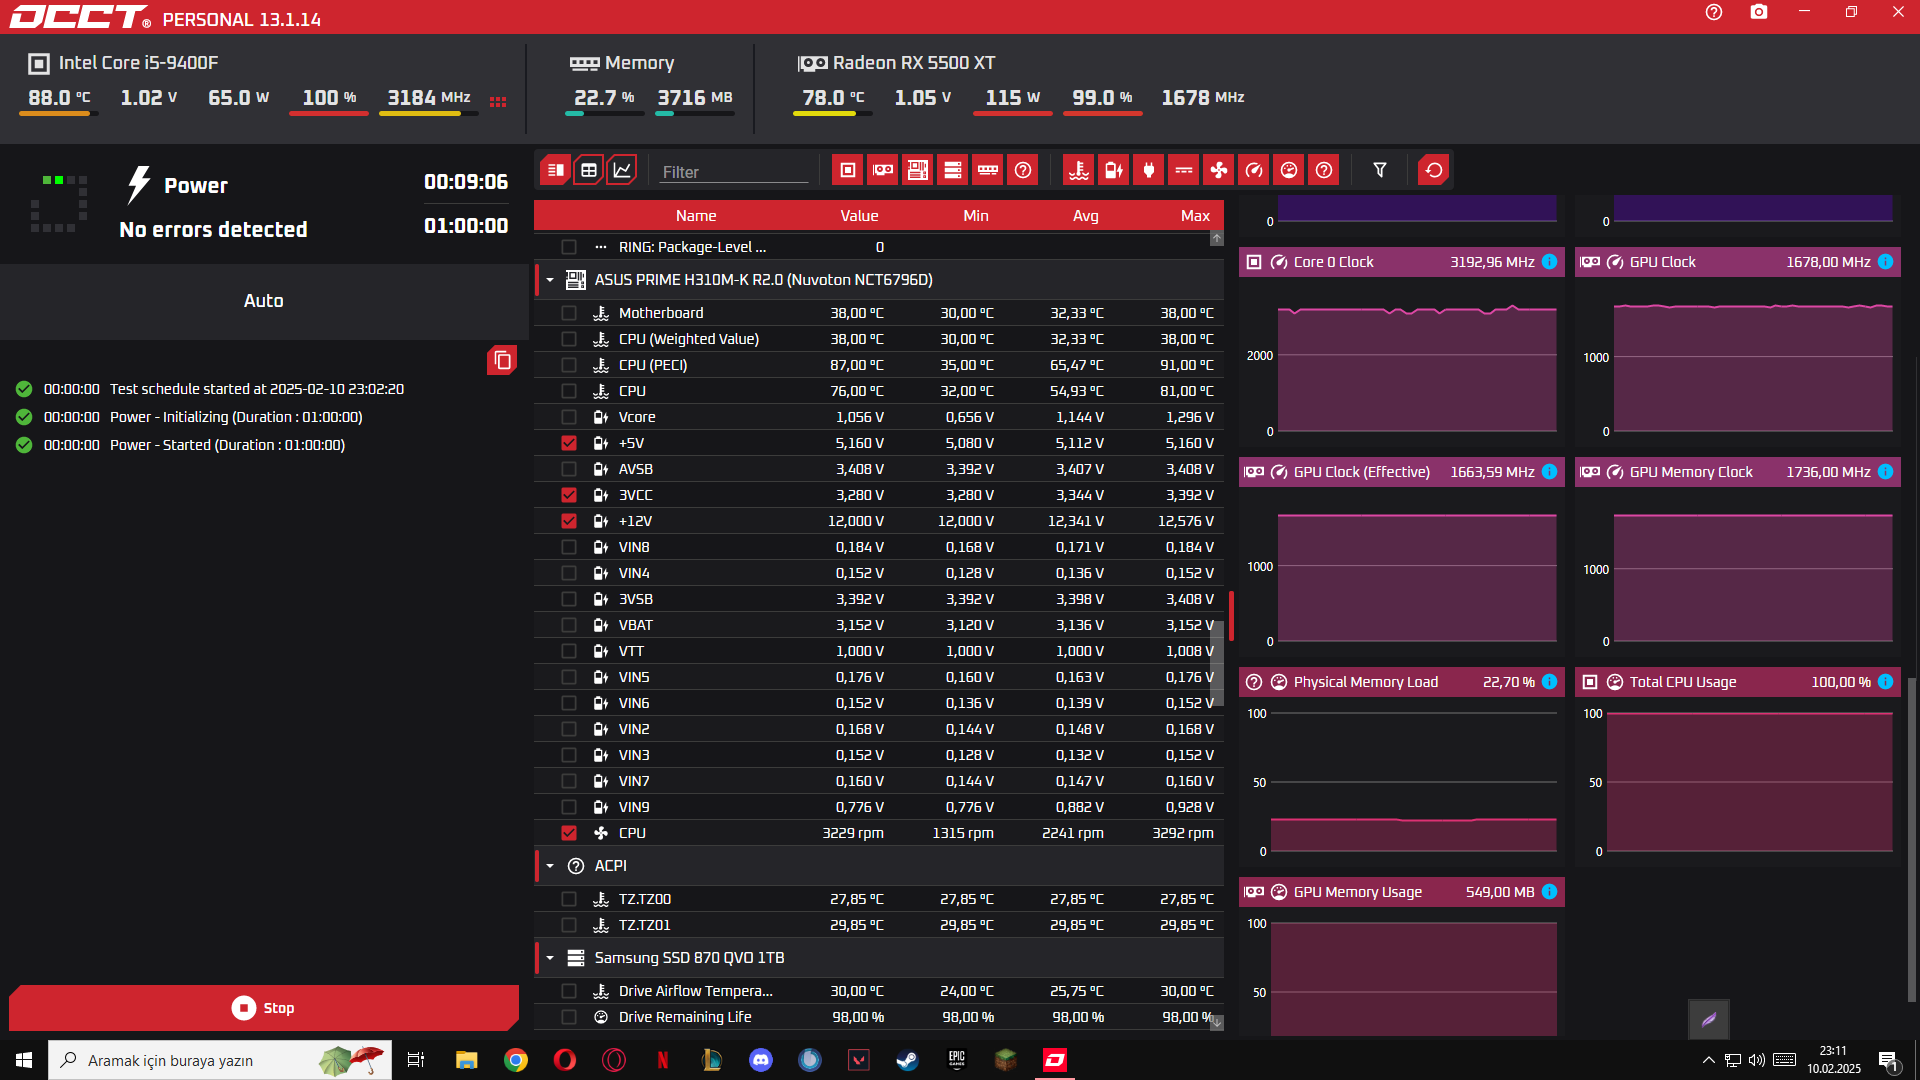This screenshot has width=1920, height=1080.
Task: Click the sensor Filter text field
Action: click(733, 172)
